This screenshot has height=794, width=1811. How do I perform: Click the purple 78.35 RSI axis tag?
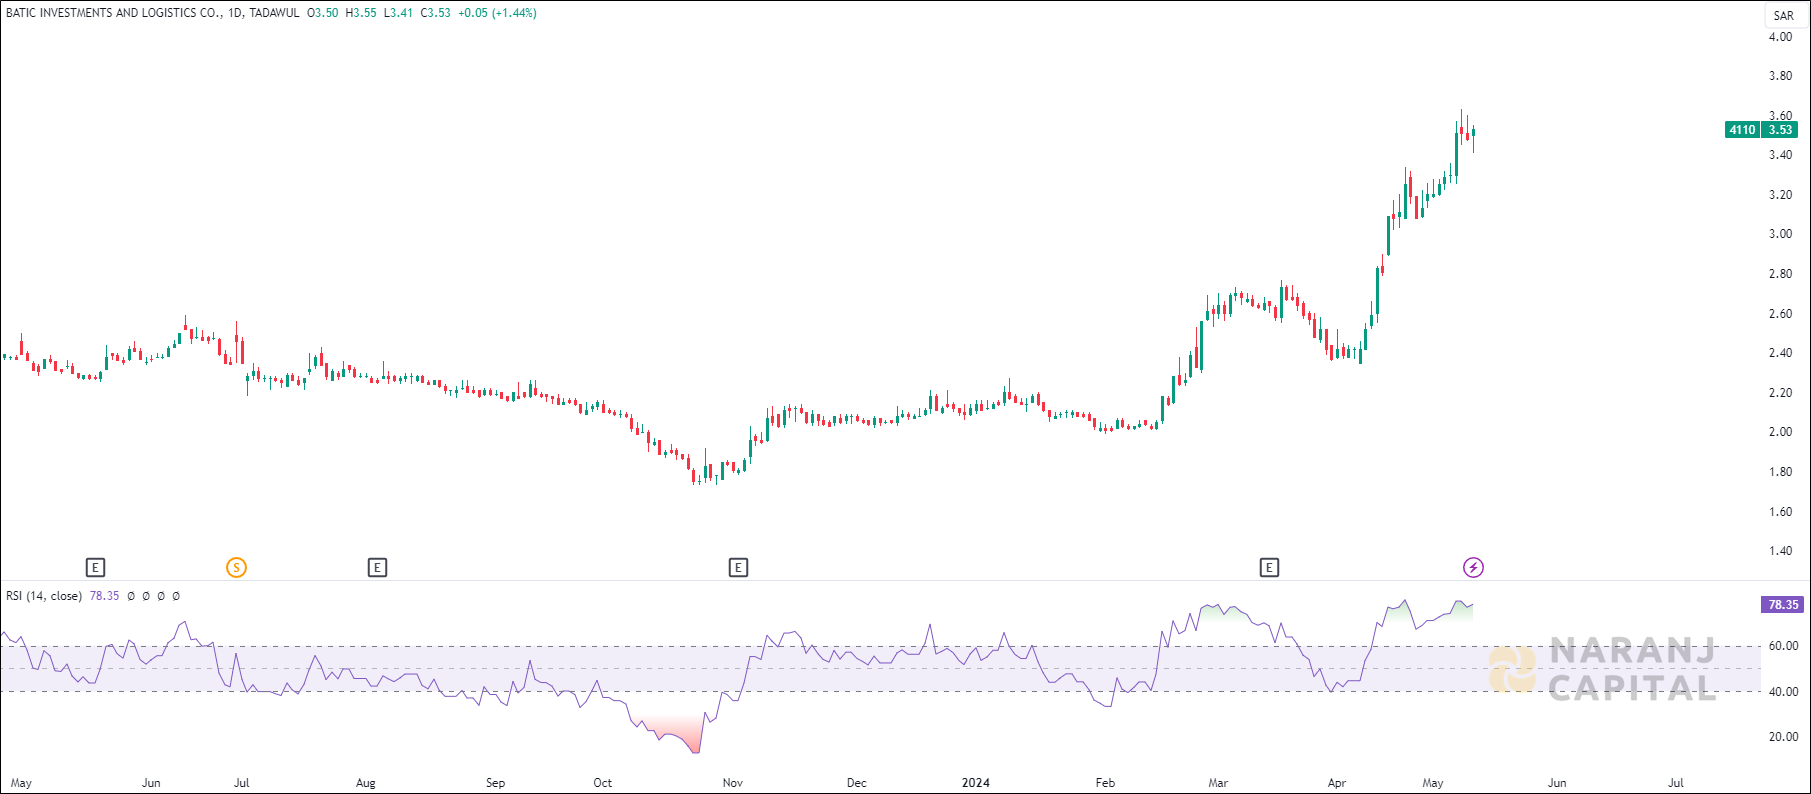pyautogui.click(x=1783, y=605)
